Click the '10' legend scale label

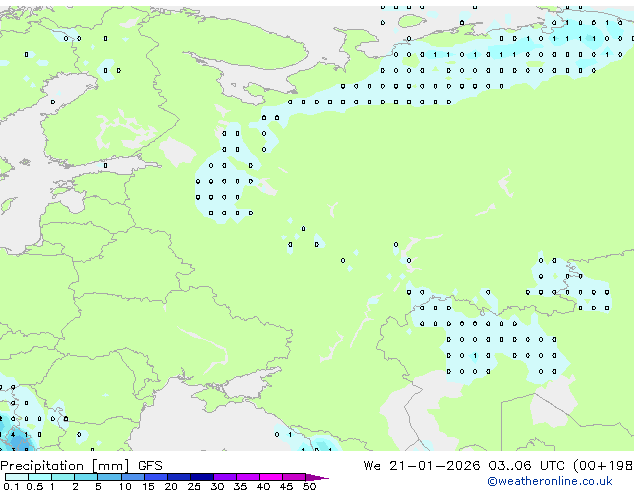125,486
